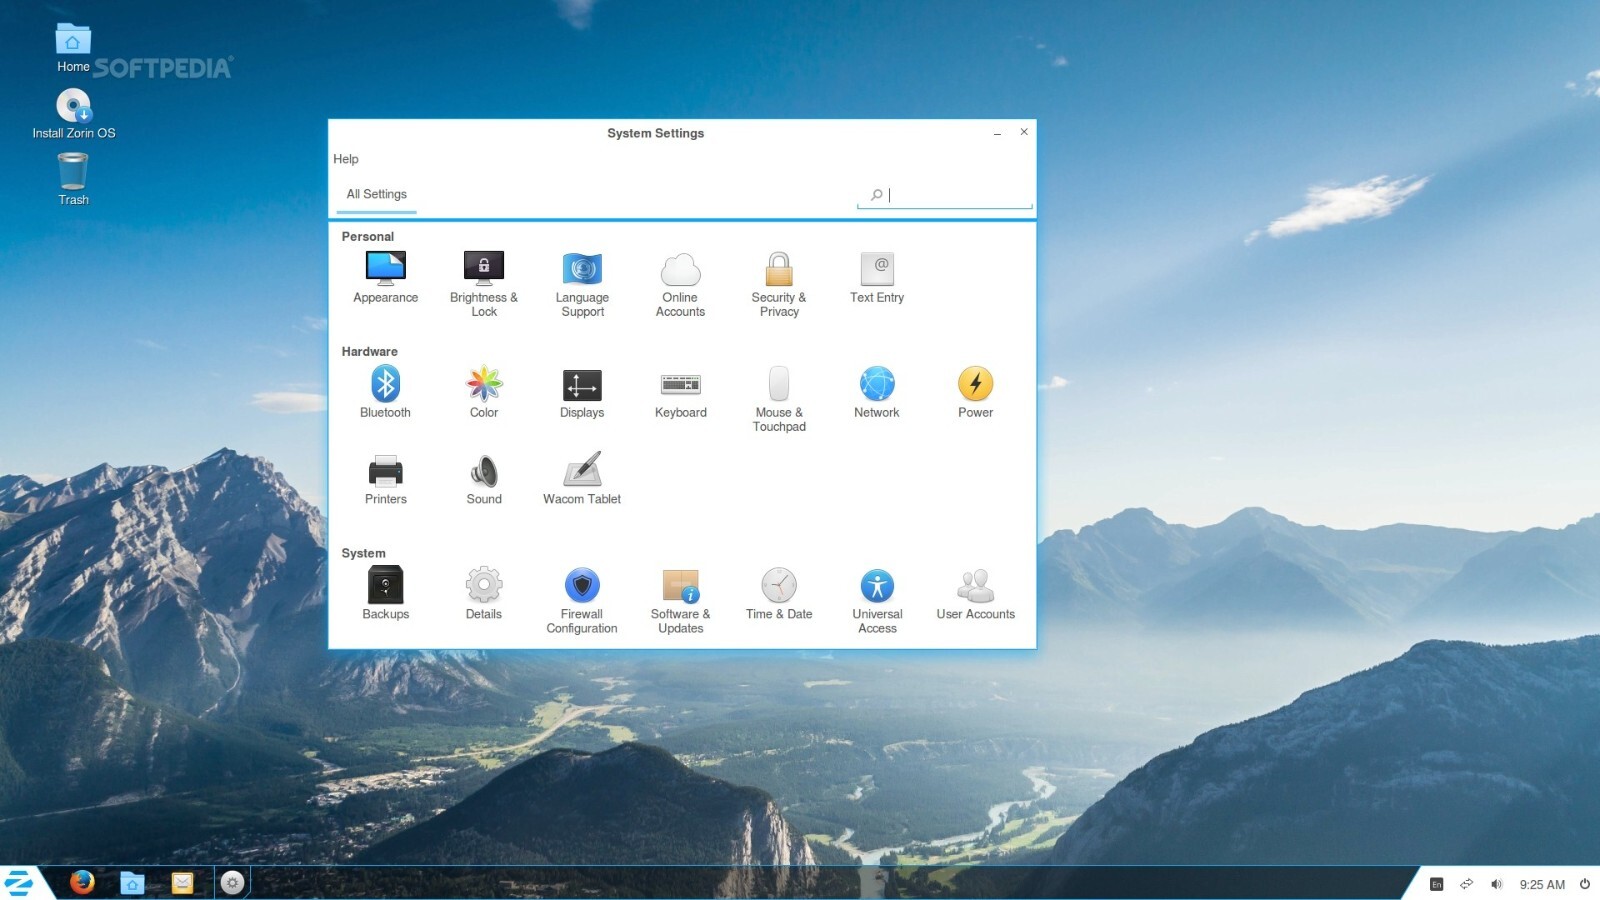Select the All Settings tab
1600x900 pixels.
click(376, 194)
